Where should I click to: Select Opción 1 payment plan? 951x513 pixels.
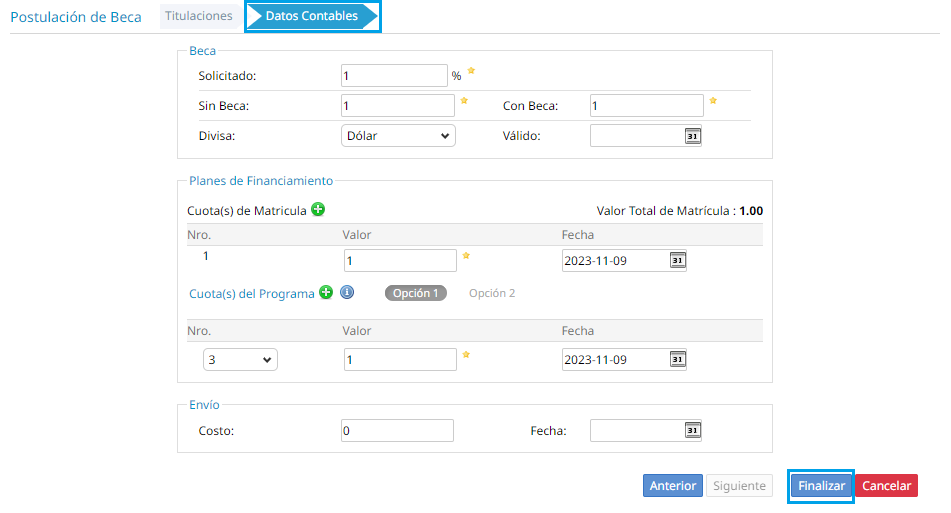click(x=415, y=293)
